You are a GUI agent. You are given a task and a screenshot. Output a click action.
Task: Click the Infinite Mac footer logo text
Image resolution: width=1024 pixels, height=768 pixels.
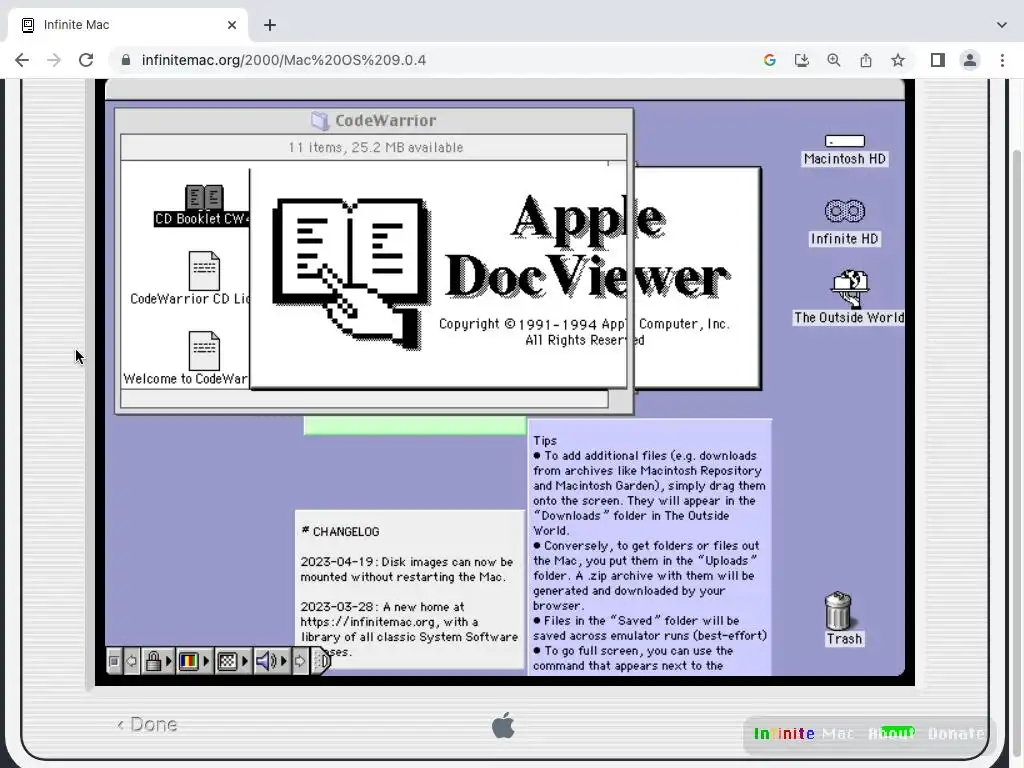pyautogui.click(x=804, y=733)
